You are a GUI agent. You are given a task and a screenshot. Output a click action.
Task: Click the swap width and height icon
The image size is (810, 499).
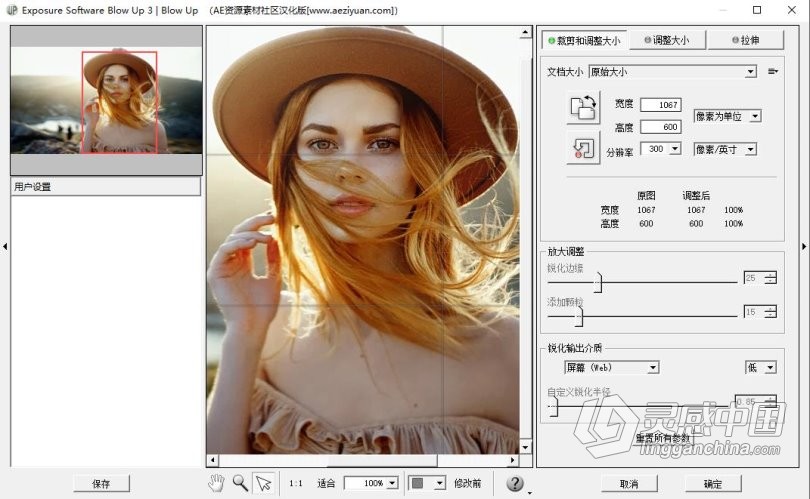[x=583, y=108]
